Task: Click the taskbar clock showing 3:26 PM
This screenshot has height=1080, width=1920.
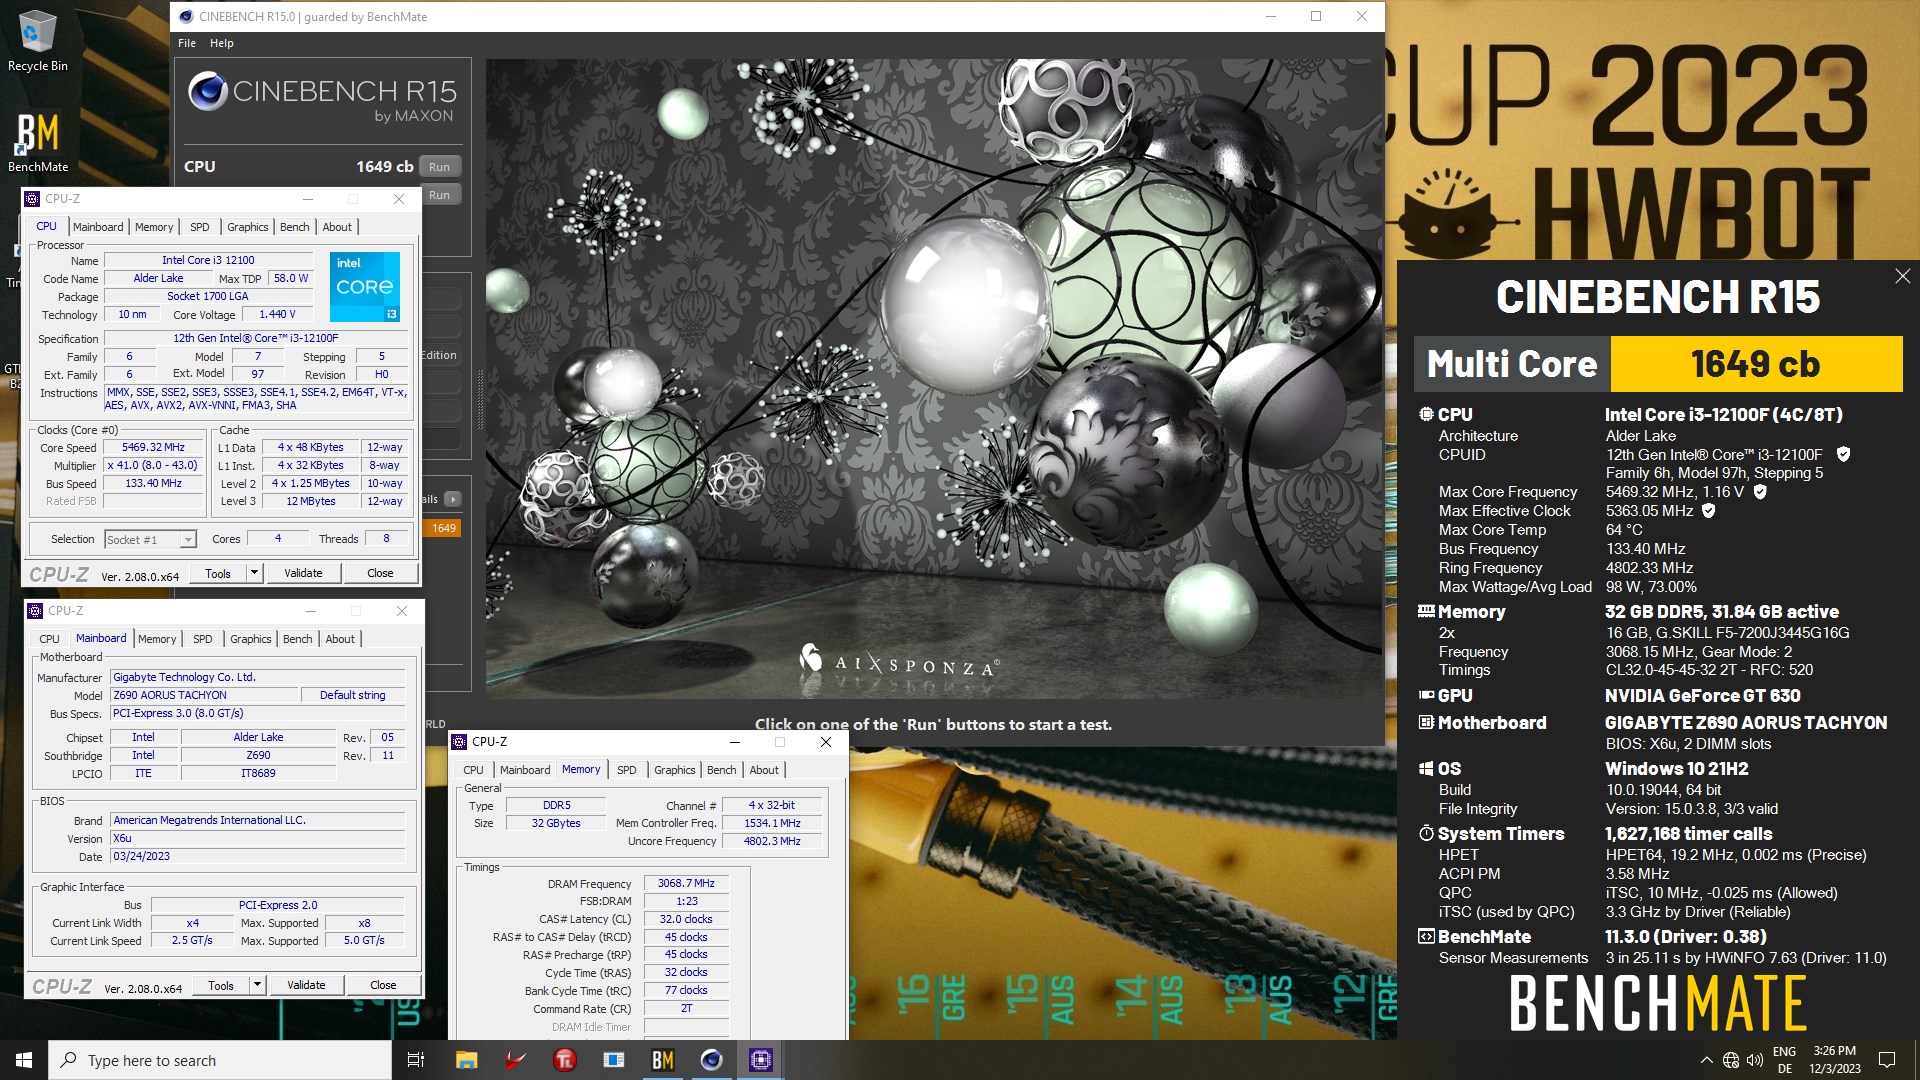Action: [x=1834, y=1060]
